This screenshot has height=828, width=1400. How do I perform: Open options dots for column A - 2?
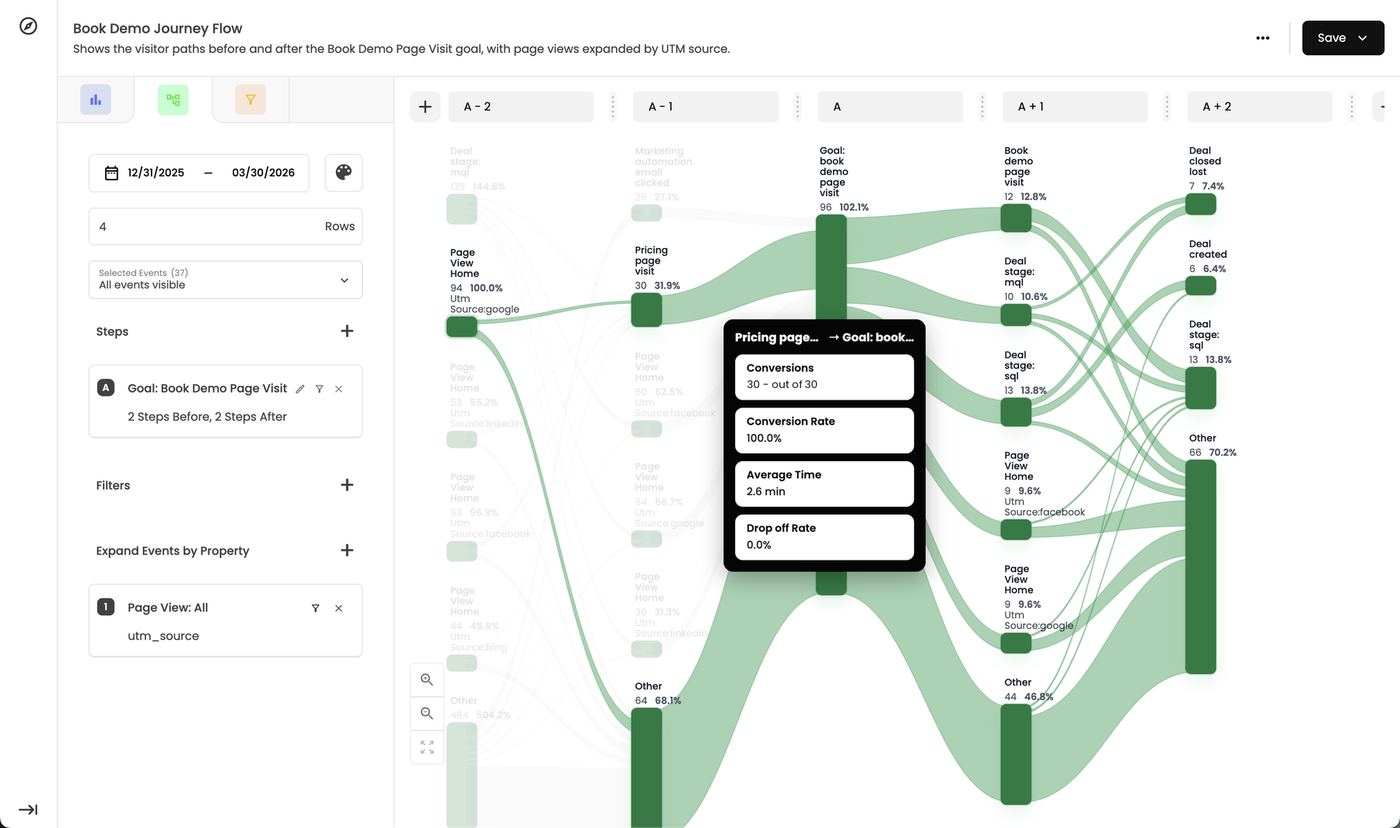point(613,107)
